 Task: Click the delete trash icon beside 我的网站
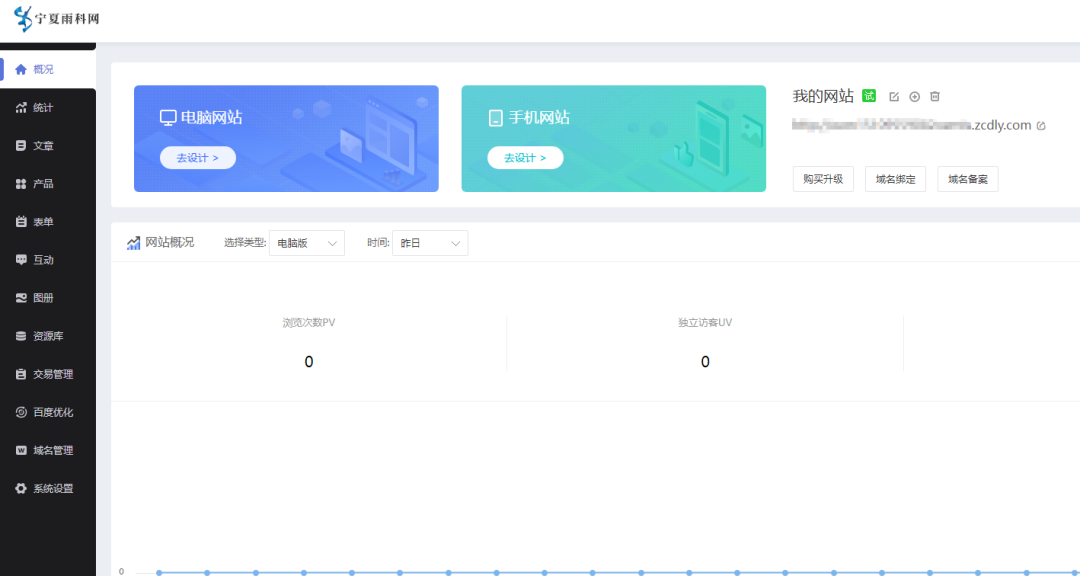coord(935,96)
